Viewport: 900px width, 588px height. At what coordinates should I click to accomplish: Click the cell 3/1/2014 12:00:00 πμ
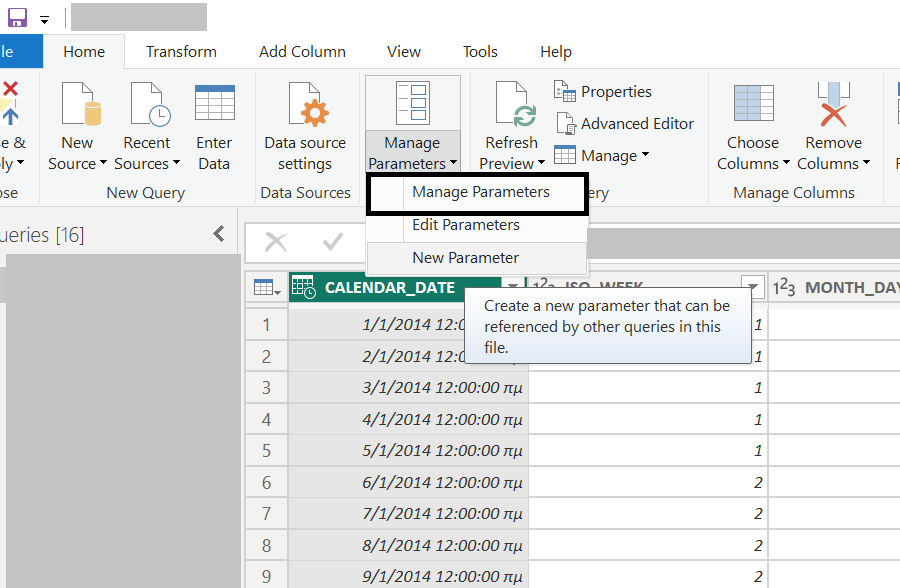pyautogui.click(x=409, y=388)
